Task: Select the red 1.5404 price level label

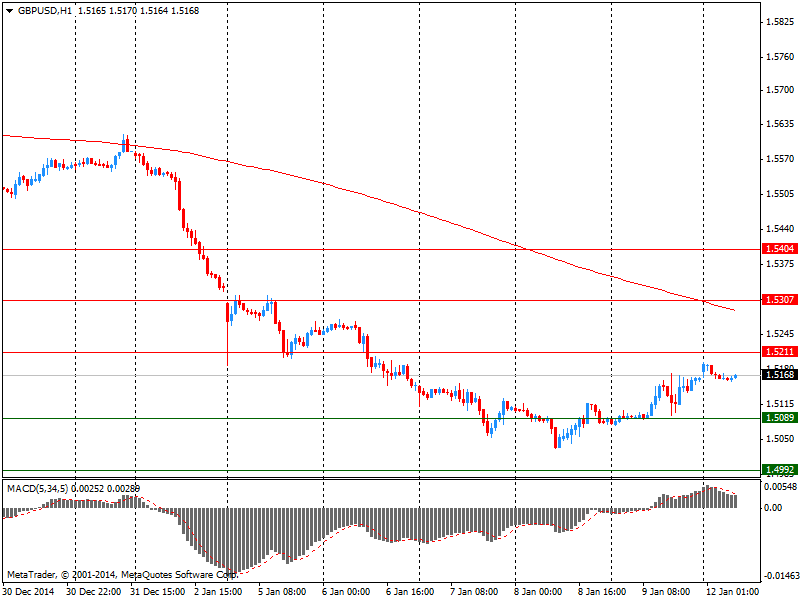Action: [x=780, y=248]
